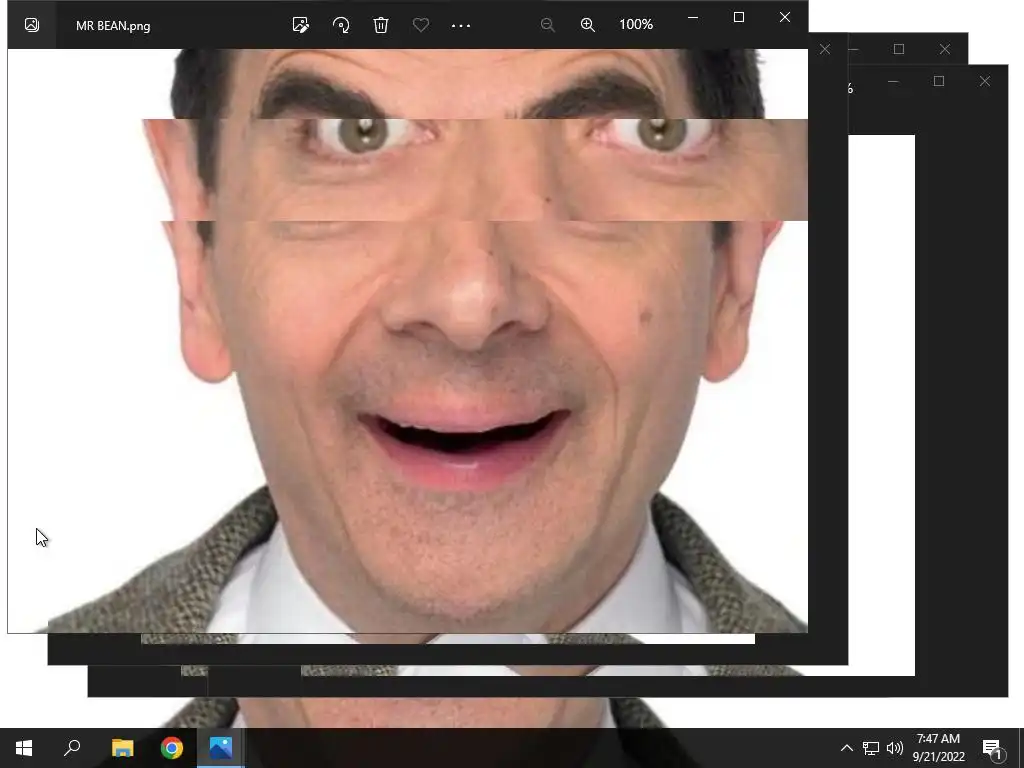Image resolution: width=1024 pixels, height=768 pixels.
Task: Add image to favorites with heart icon
Action: click(421, 25)
